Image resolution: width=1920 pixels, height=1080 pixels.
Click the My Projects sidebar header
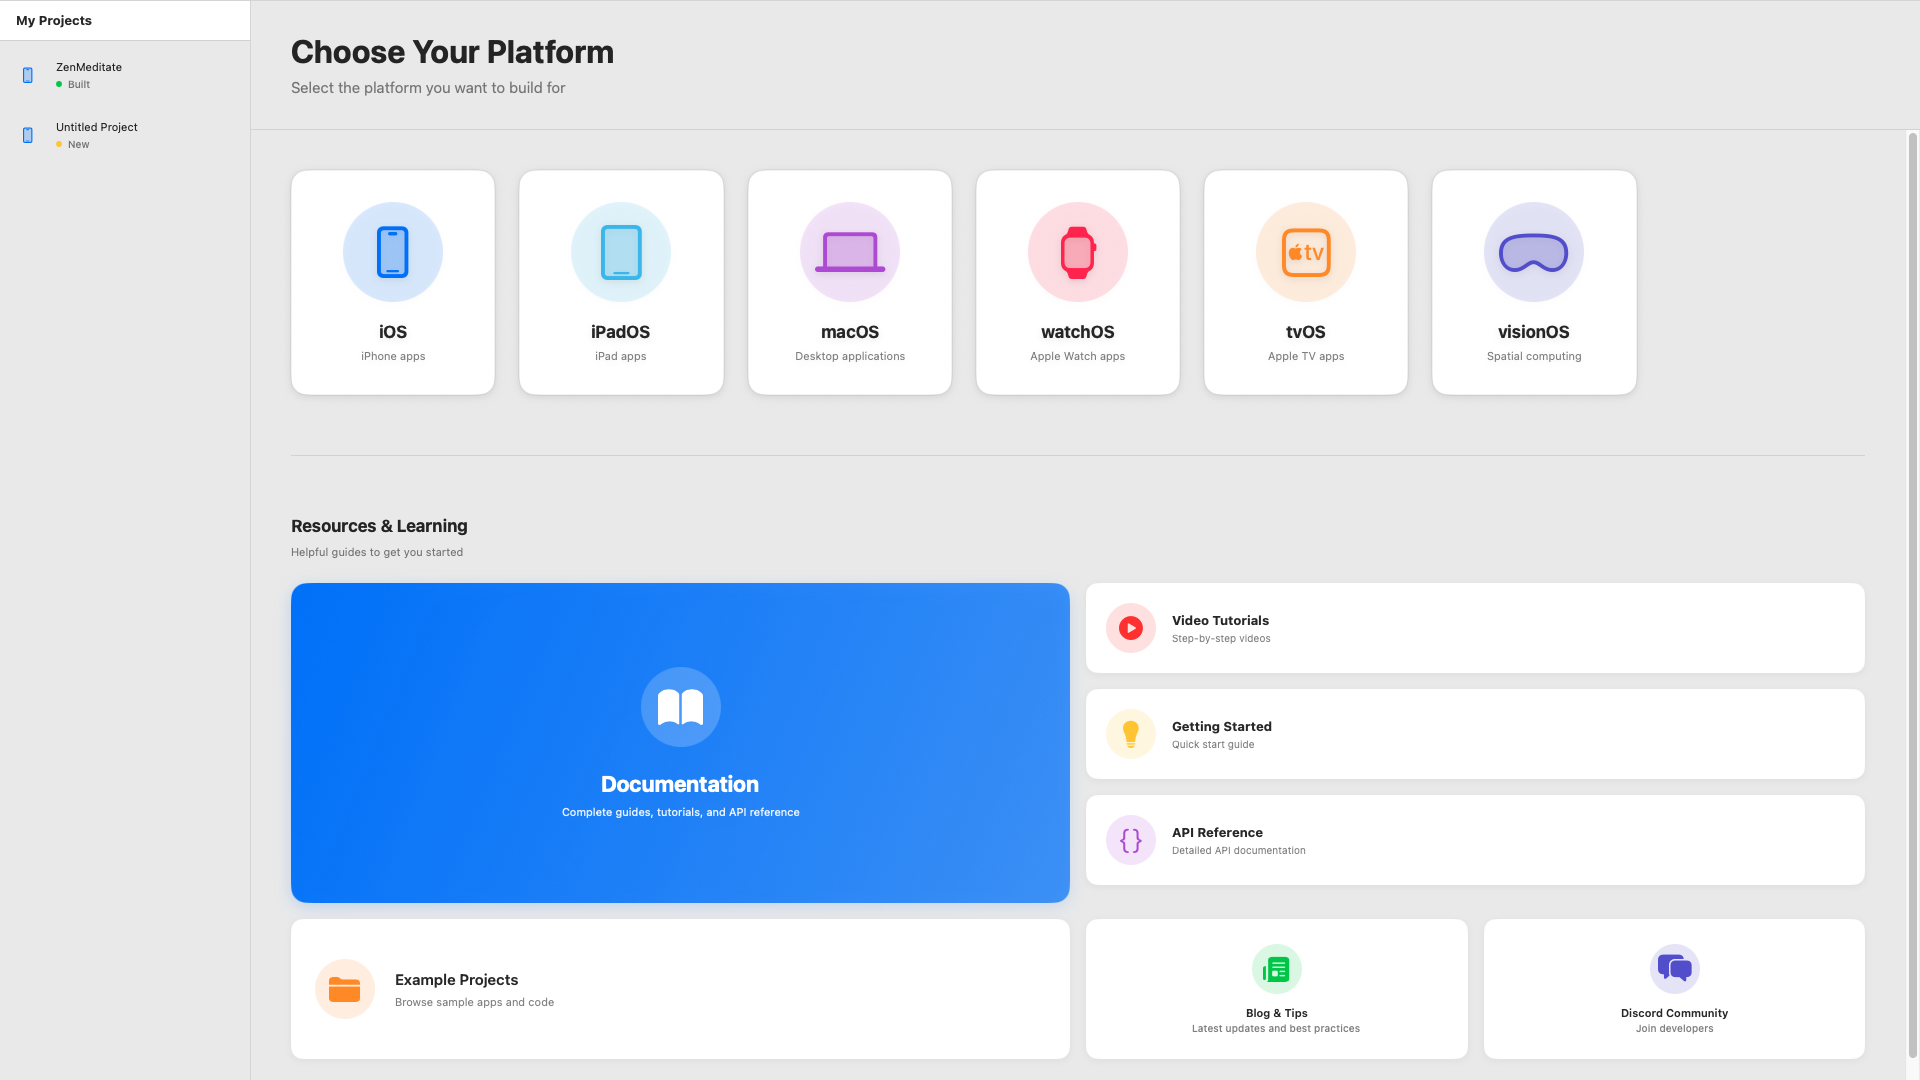[x=54, y=20]
